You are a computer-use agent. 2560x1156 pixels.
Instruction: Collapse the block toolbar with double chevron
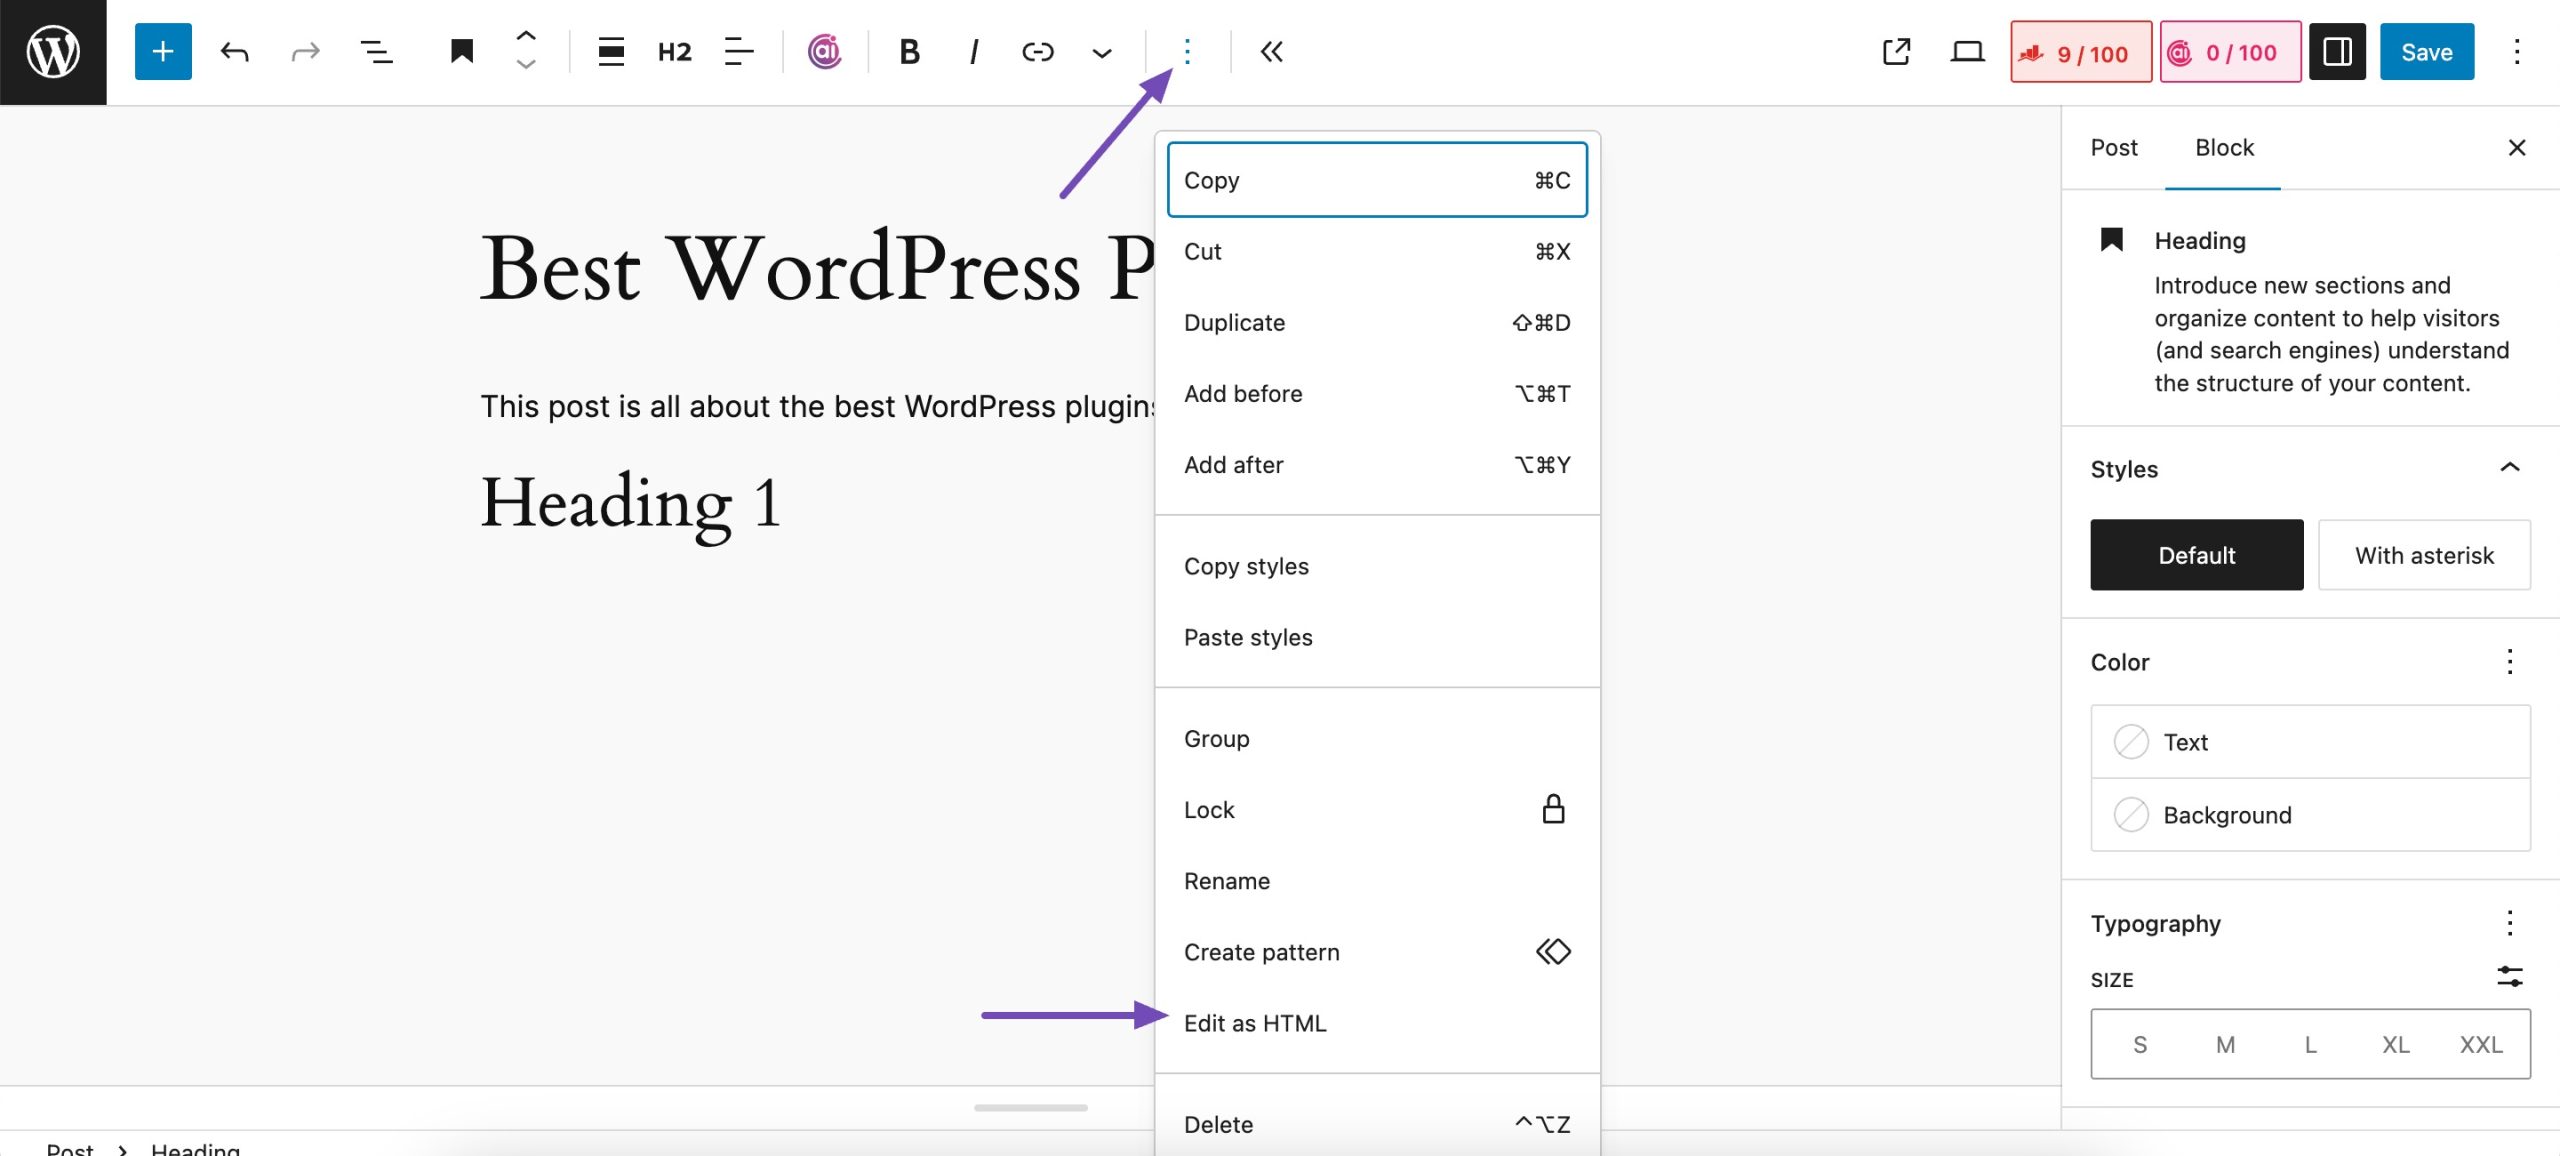1271,52
